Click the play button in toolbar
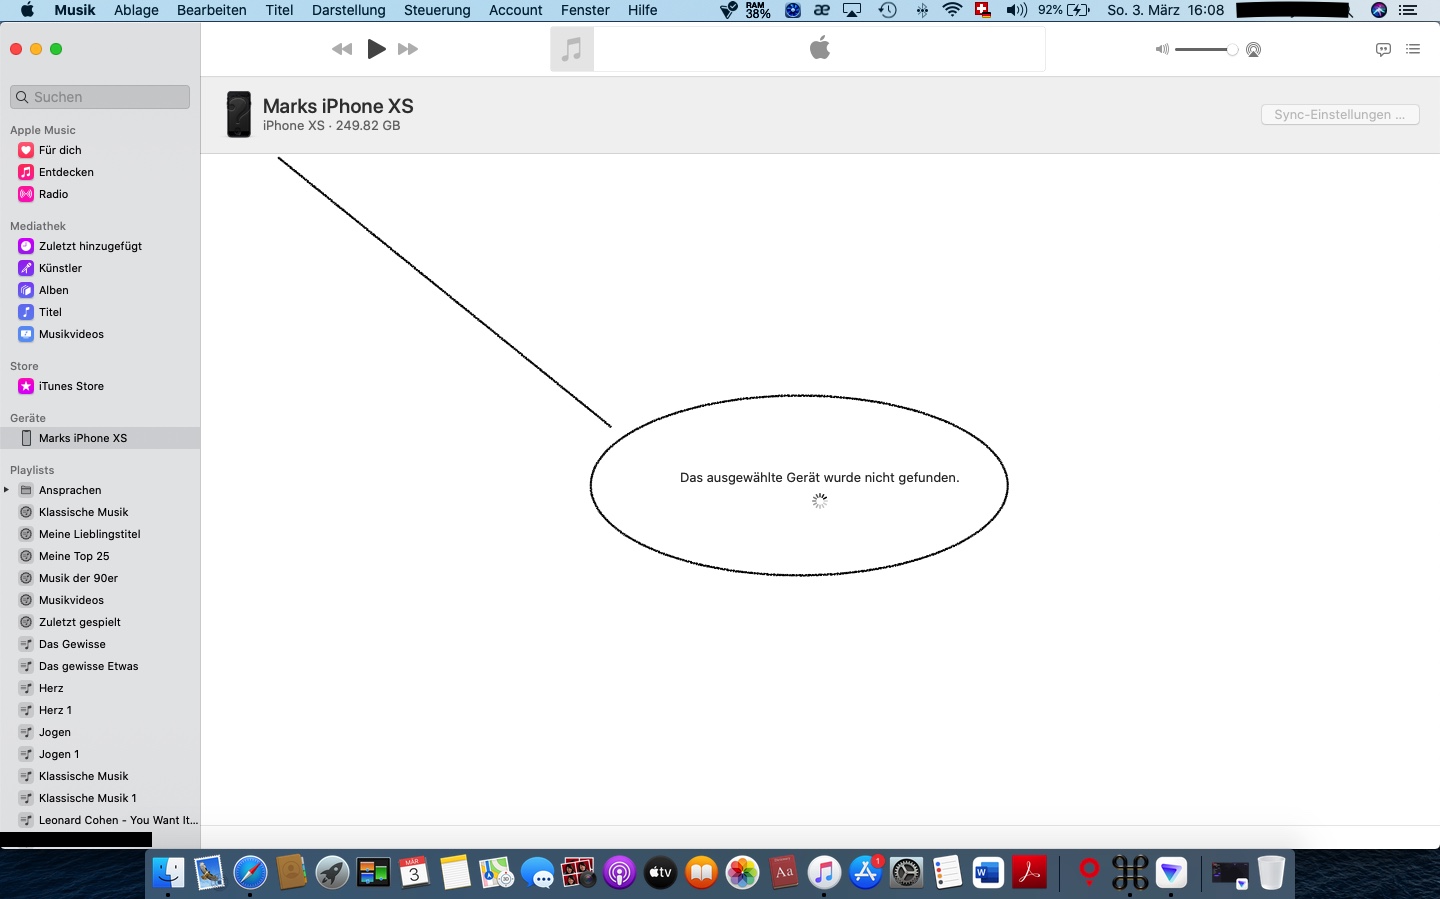 tap(376, 49)
